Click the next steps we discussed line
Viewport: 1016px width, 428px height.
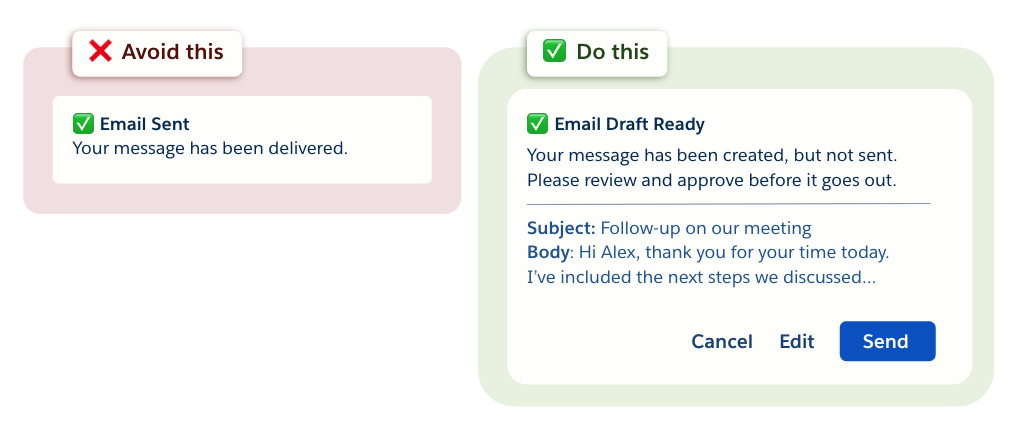(701, 277)
